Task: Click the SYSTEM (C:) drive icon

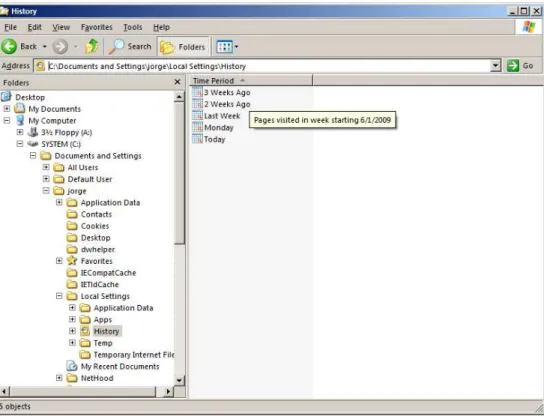Action: (x=33, y=144)
